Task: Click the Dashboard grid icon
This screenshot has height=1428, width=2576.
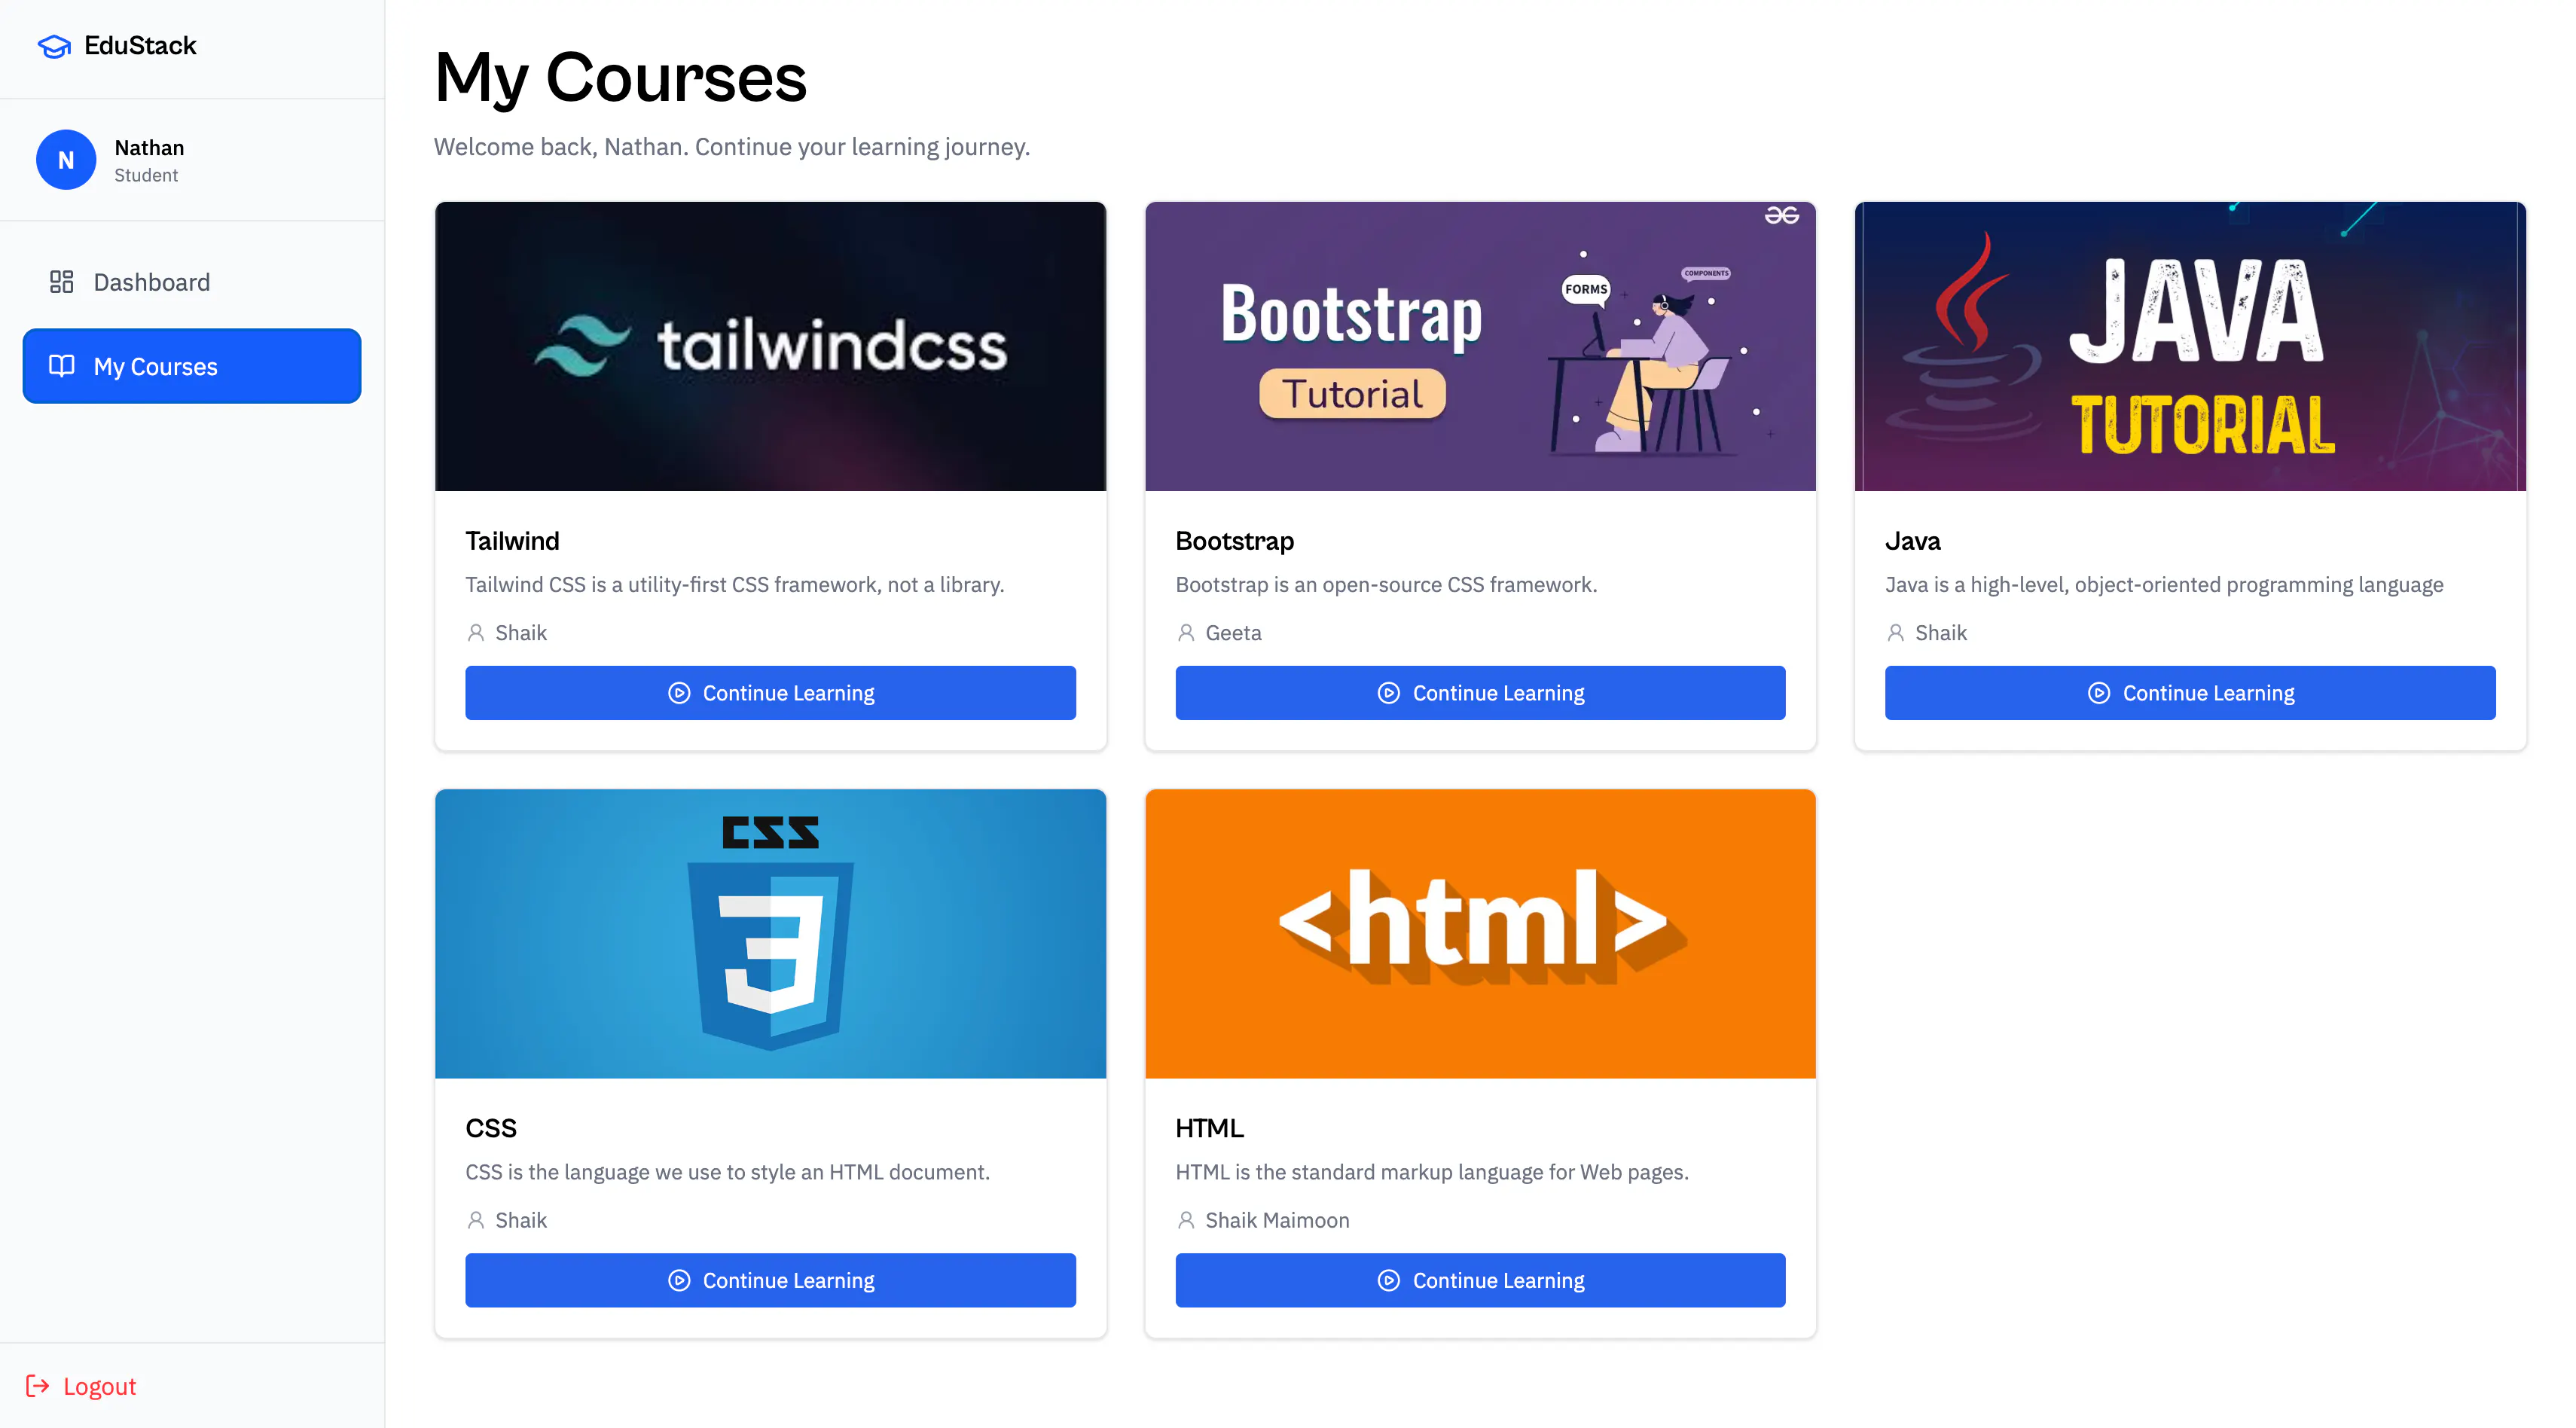Action: click(x=62, y=282)
